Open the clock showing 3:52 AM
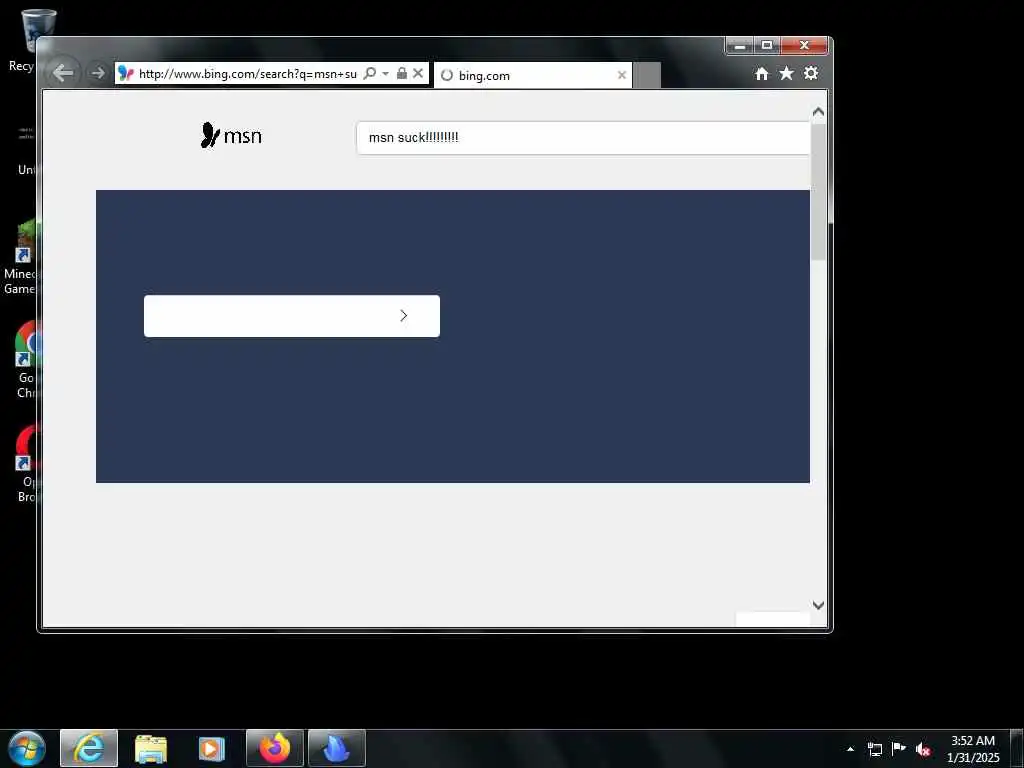The image size is (1024, 768). (973, 749)
